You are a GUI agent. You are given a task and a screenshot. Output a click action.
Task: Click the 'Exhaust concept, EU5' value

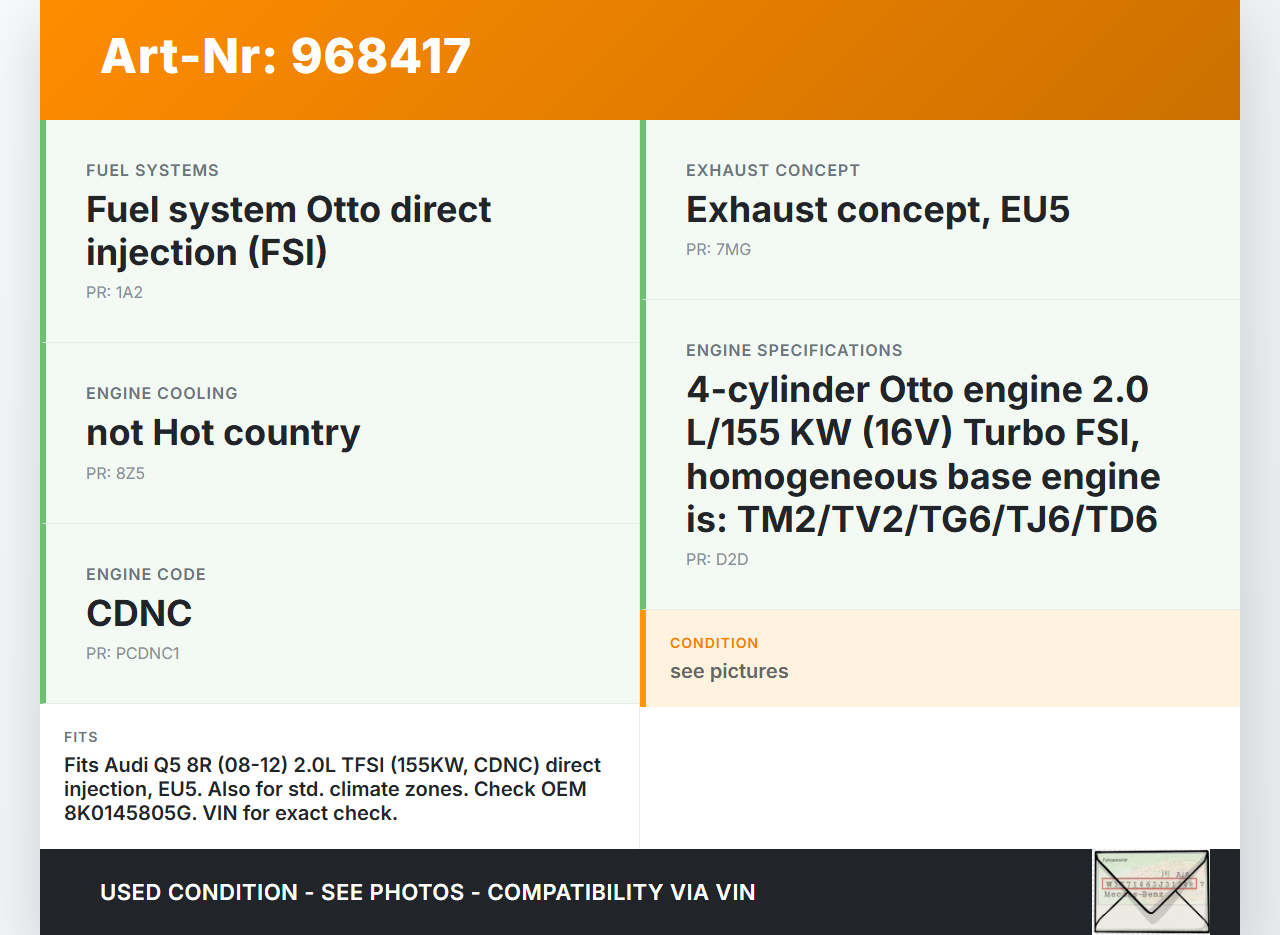[877, 210]
